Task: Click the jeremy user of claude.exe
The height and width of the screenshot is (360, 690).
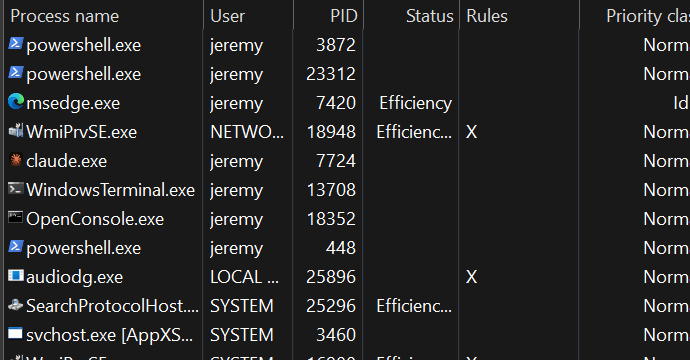Action: [x=236, y=162]
